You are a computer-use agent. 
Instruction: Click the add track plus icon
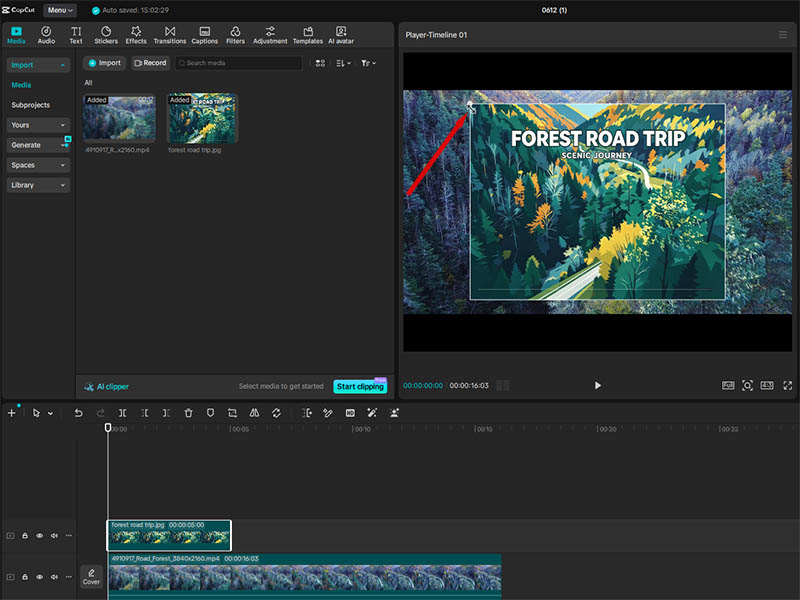(x=11, y=413)
